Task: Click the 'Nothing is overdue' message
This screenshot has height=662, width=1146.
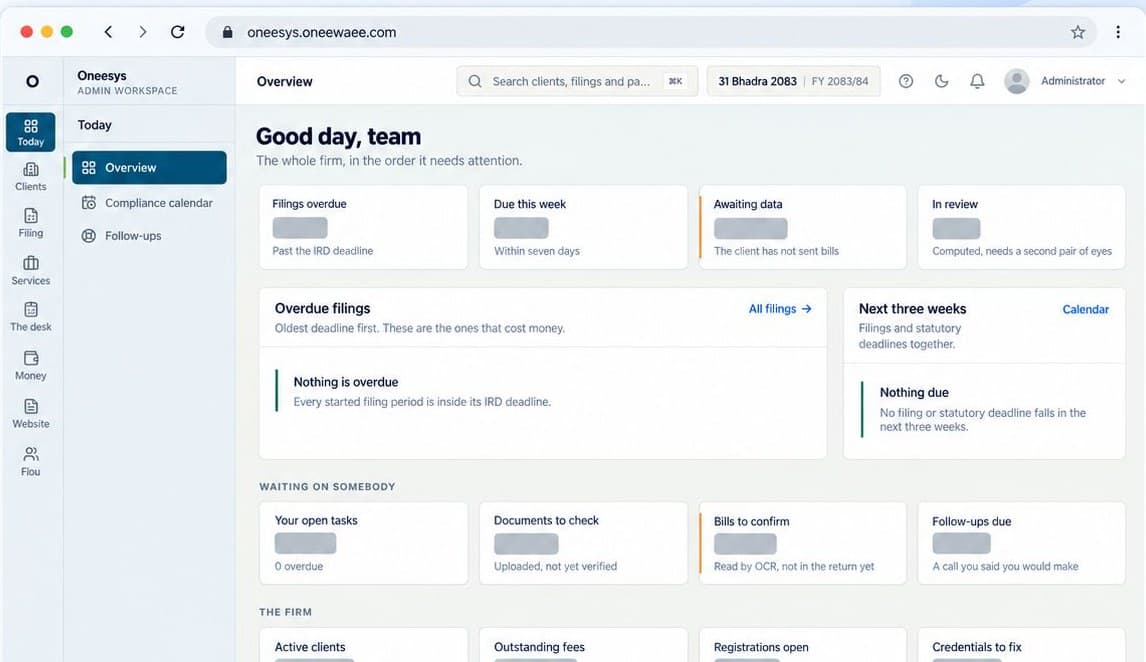Action: click(346, 381)
